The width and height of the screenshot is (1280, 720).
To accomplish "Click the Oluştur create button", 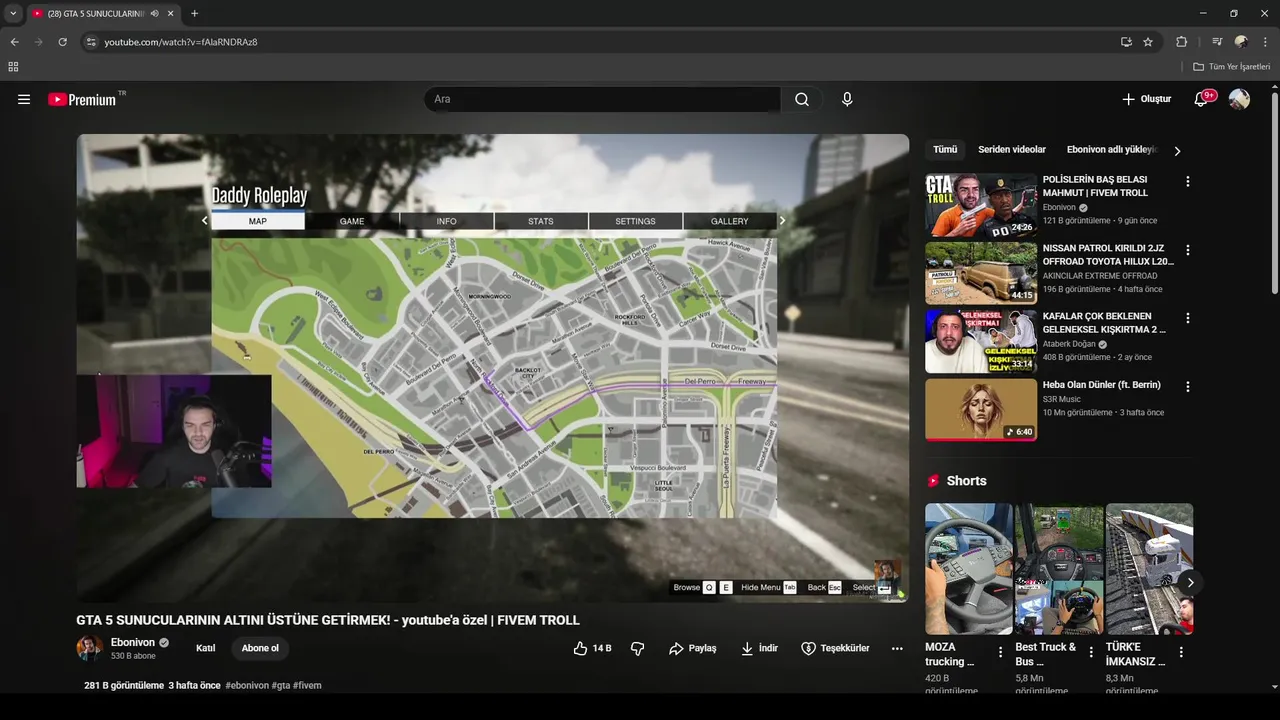I will click(1146, 99).
